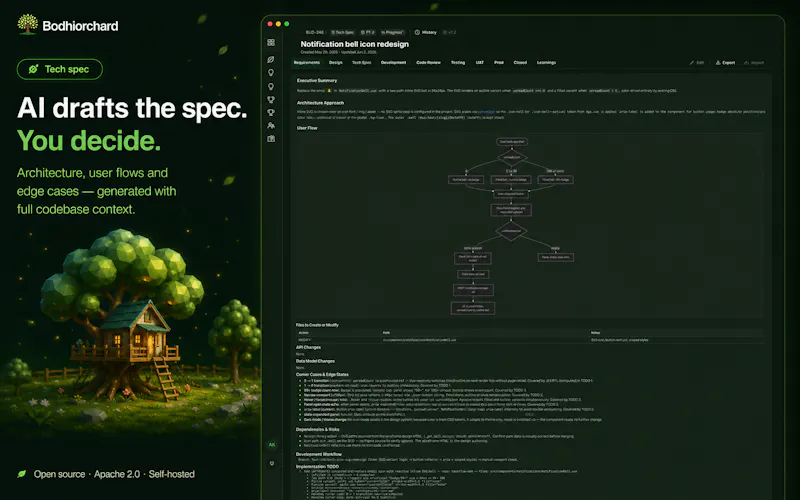Click the Path column header
This screenshot has width=800, height=500.
click(386, 333)
